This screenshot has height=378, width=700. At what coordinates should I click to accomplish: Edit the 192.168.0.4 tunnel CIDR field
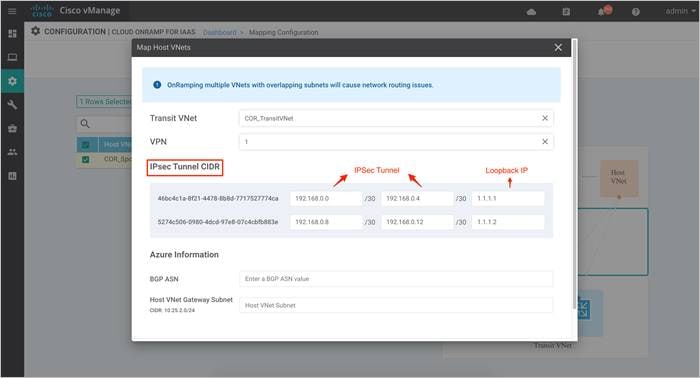coord(417,198)
